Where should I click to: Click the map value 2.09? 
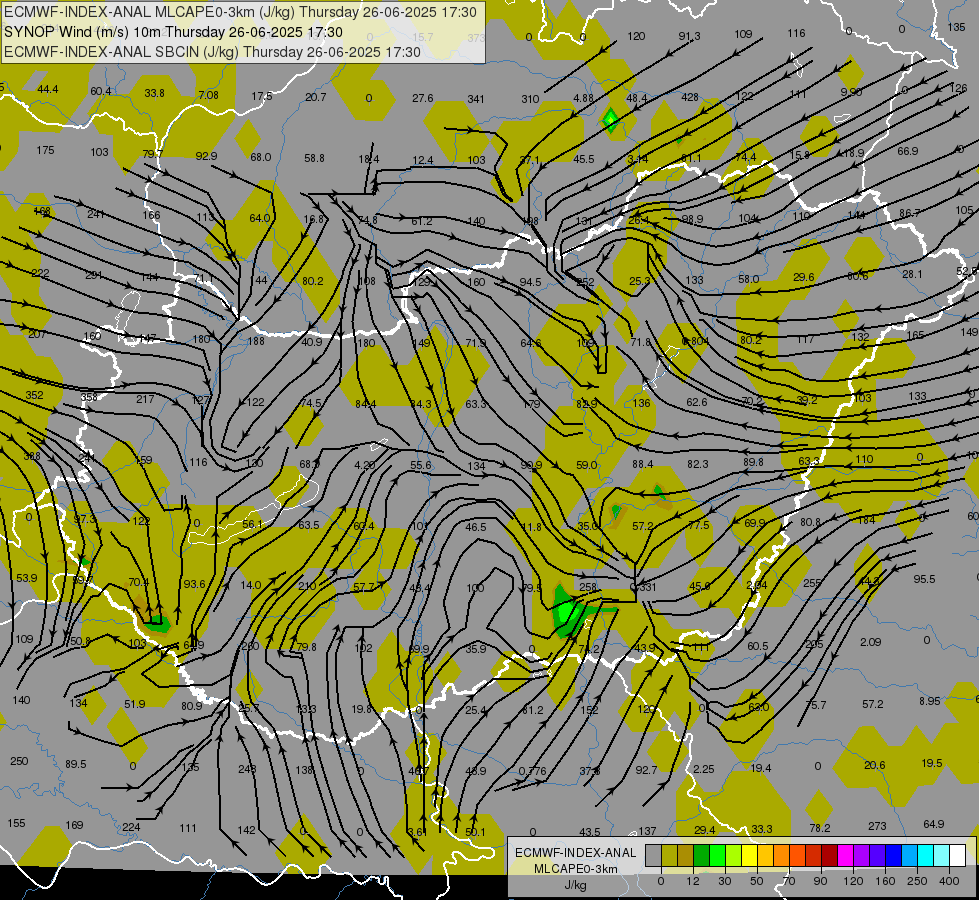point(870,641)
